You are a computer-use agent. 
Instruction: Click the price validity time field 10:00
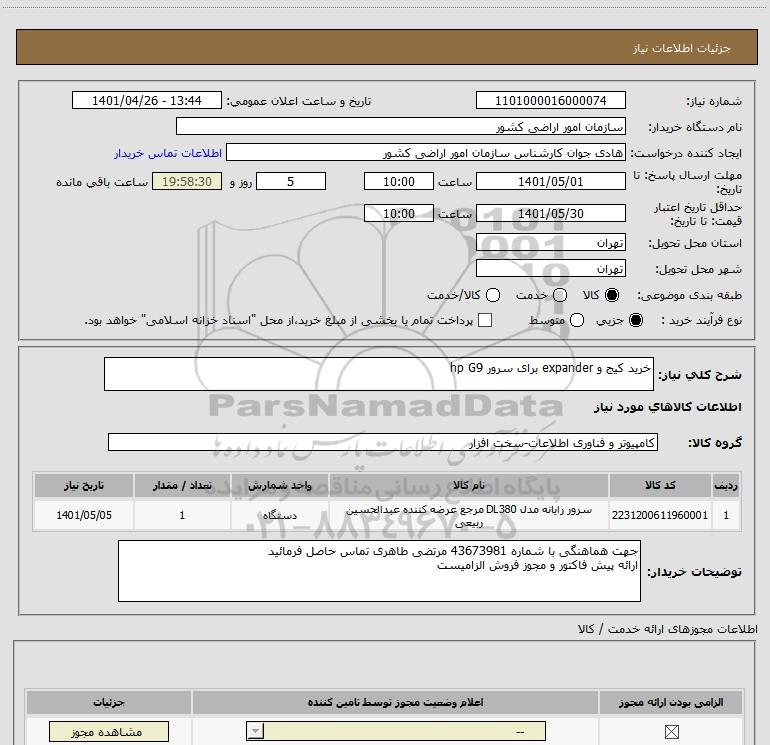pyautogui.click(x=399, y=213)
